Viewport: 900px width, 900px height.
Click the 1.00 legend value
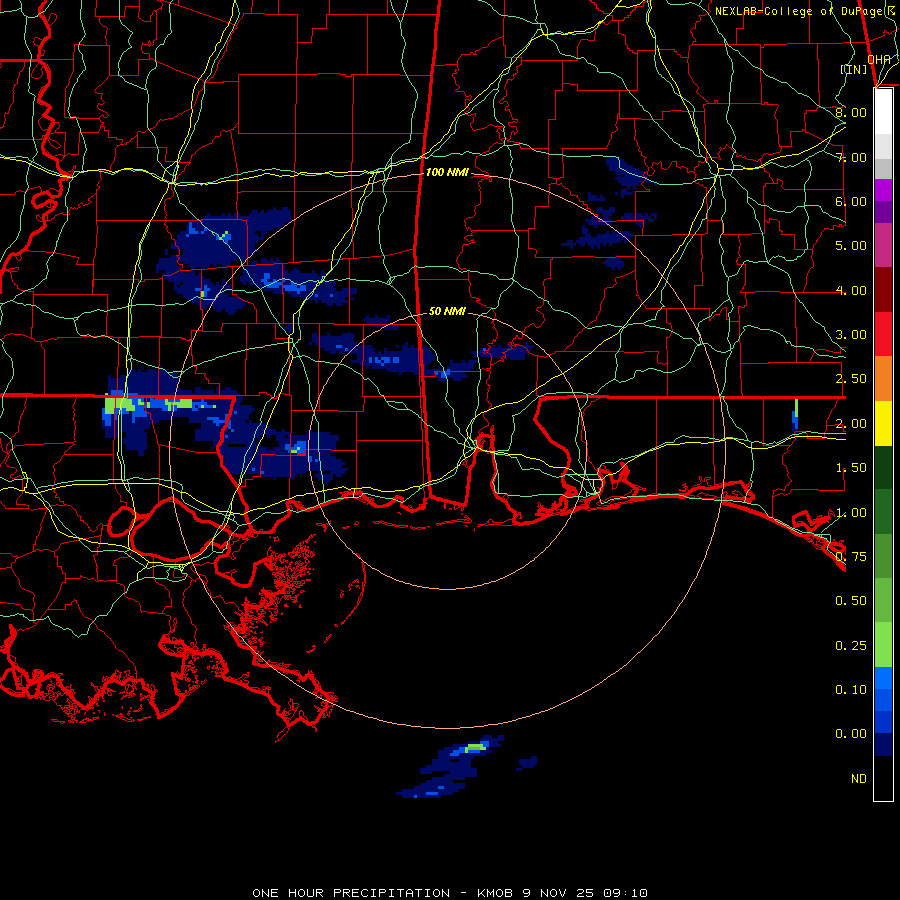pyautogui.click(x=851, y=513)
